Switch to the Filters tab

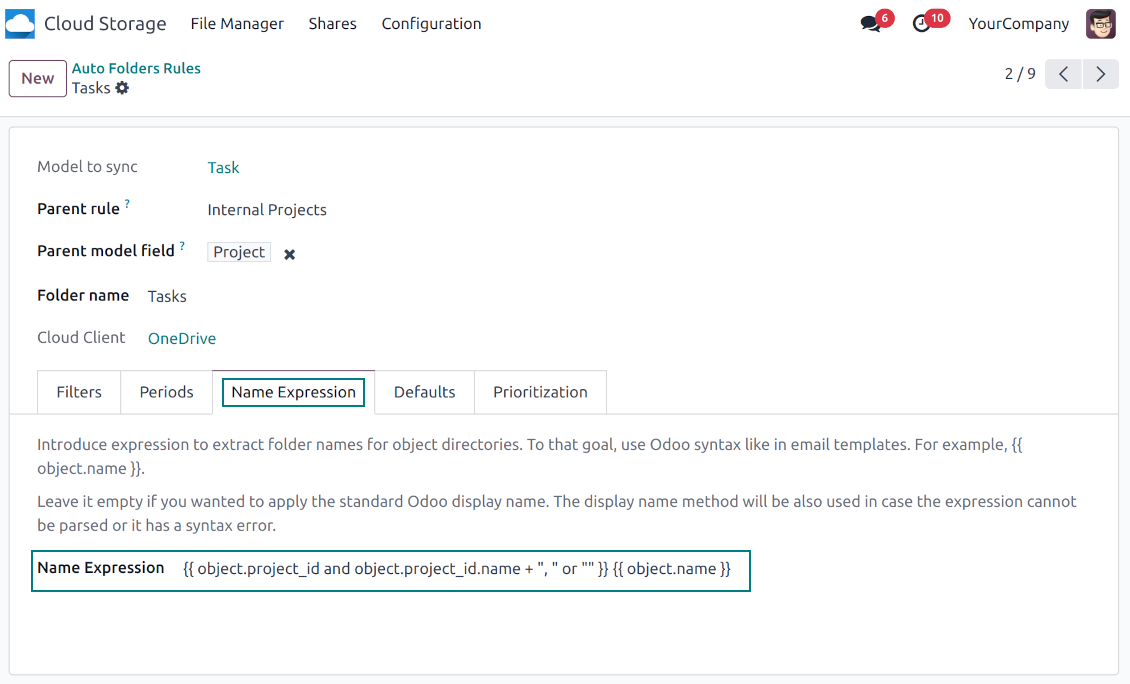[79, 392]
